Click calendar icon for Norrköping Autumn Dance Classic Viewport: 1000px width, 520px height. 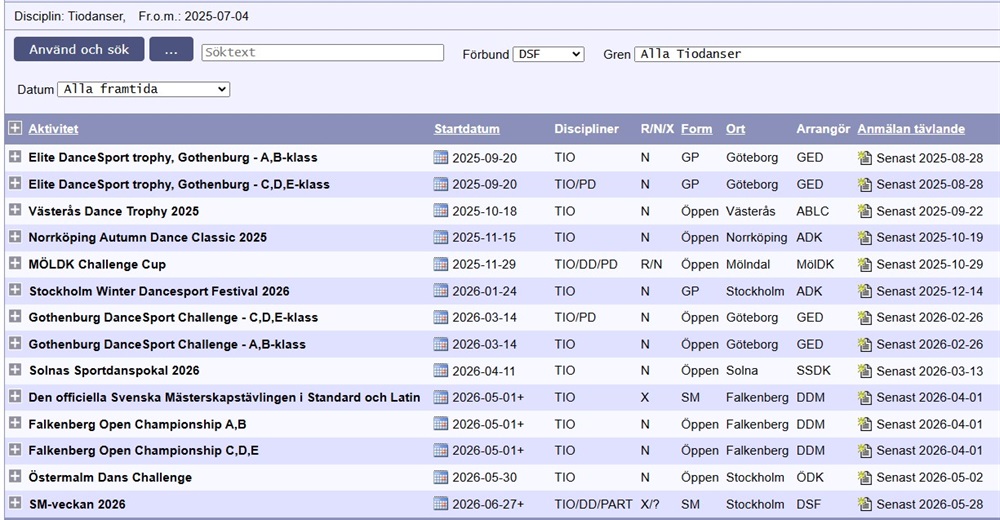(441, 238)
